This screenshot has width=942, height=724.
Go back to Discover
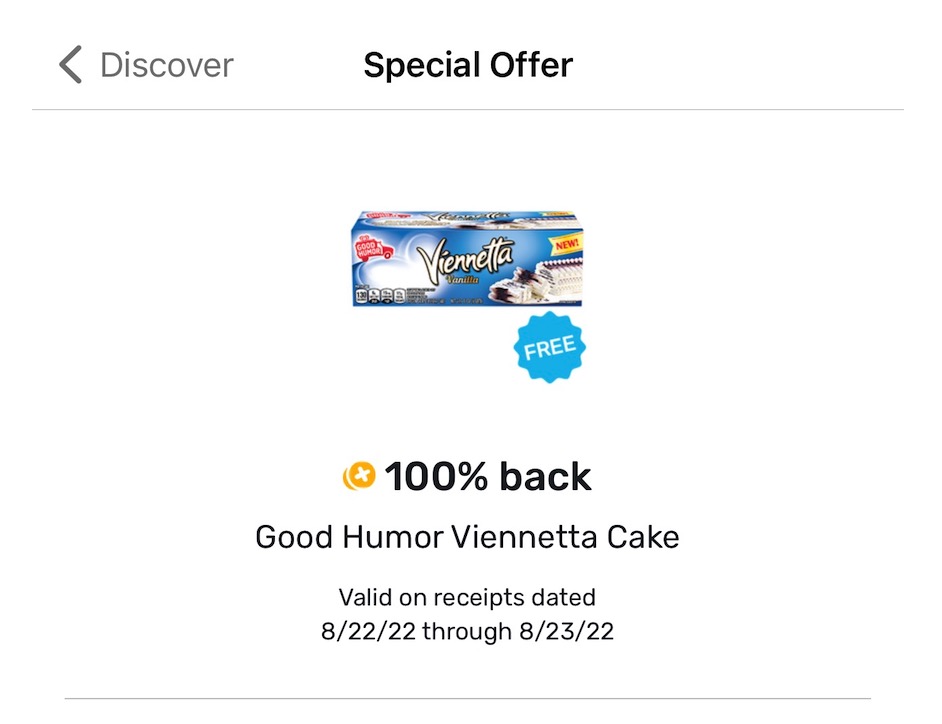click(166, 66)
